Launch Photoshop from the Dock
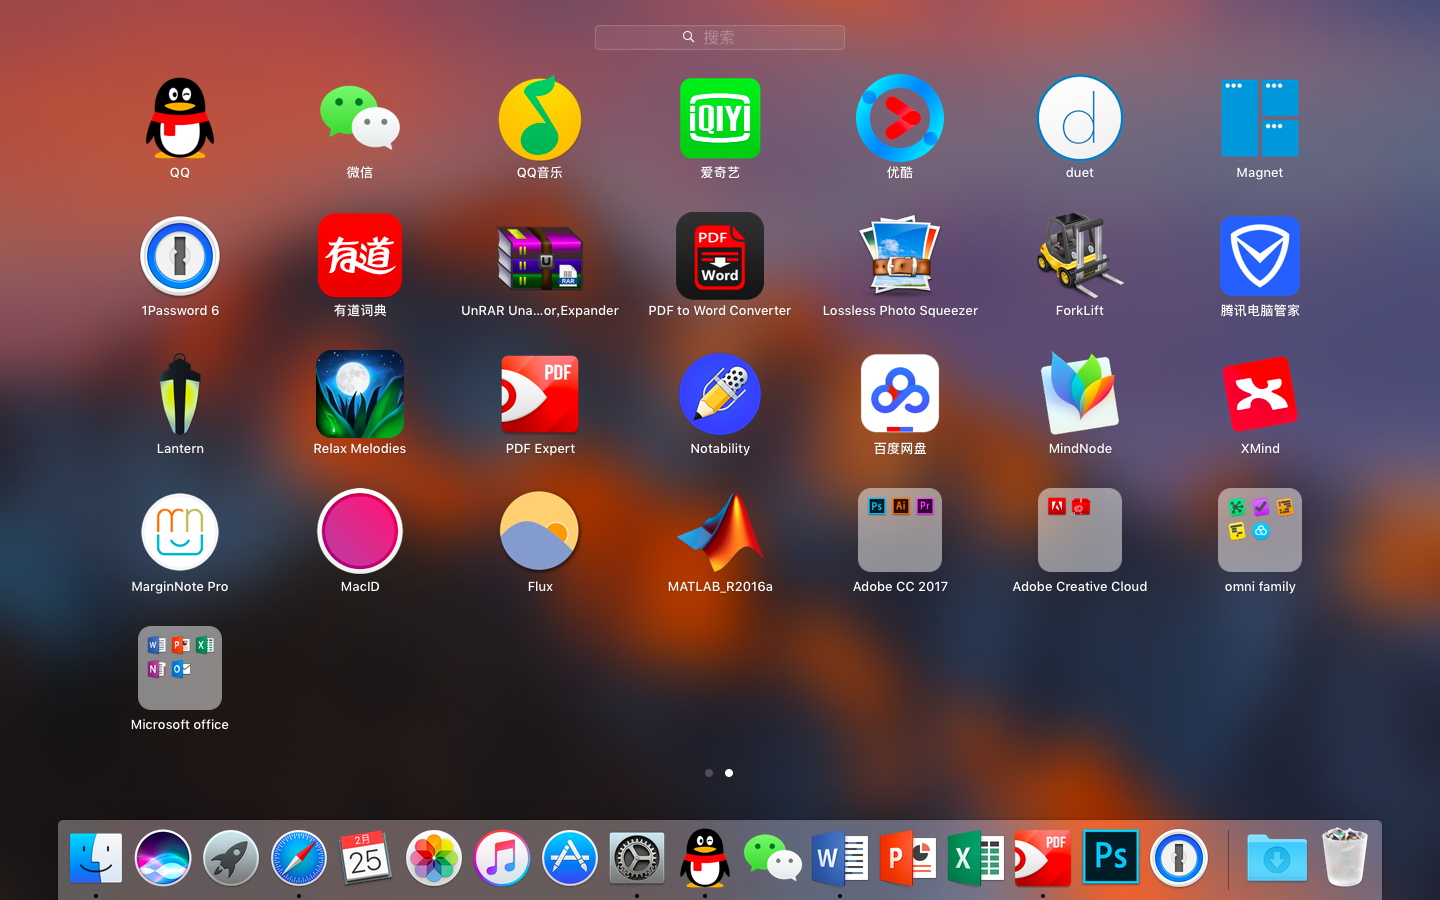The height and width of the screenshot is (900, 1440). coord(1111,858)
